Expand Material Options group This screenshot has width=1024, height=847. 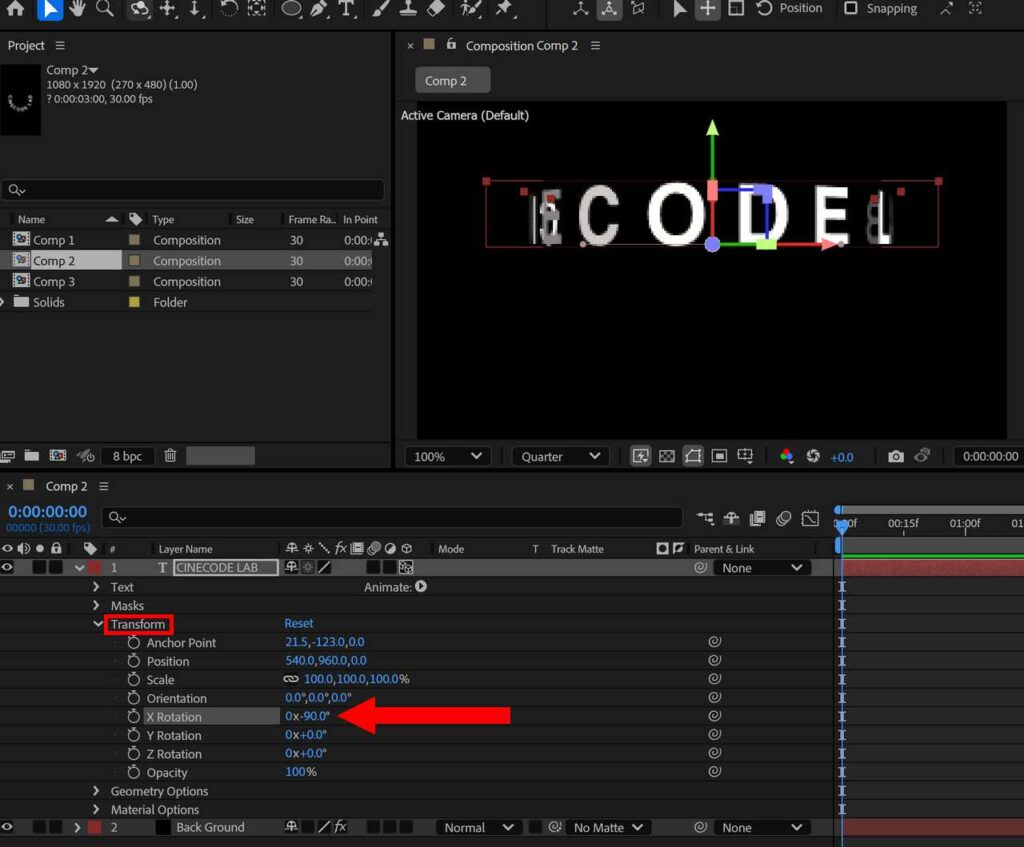click(x=96, y=809)
